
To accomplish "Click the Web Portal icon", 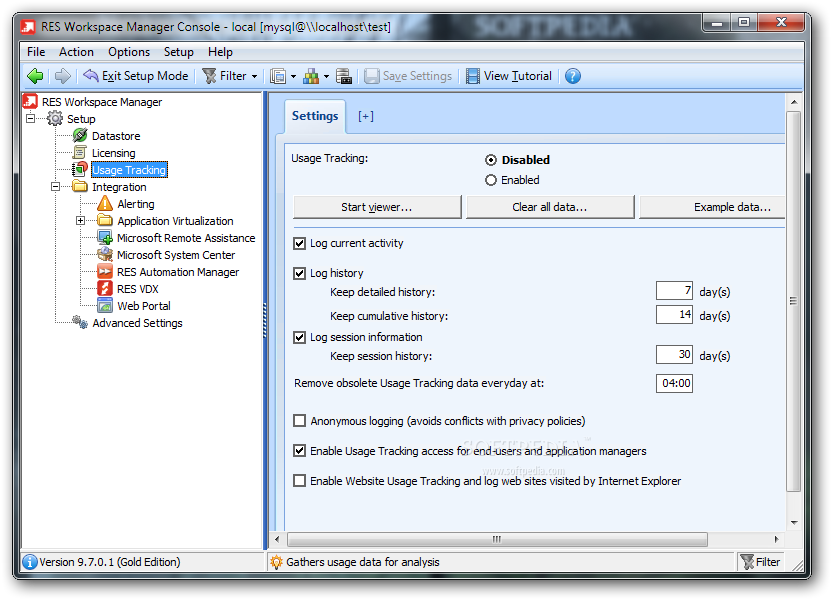I will tap(105, 306).
